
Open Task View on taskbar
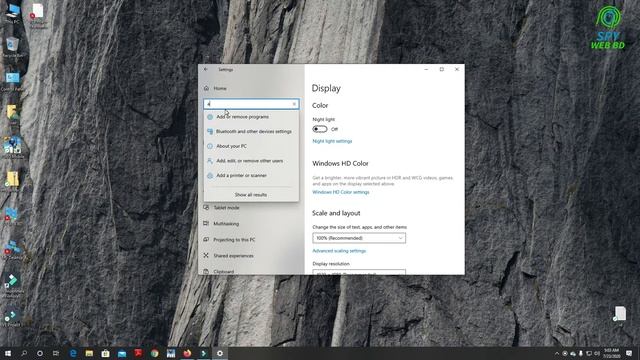click(56, 353)
